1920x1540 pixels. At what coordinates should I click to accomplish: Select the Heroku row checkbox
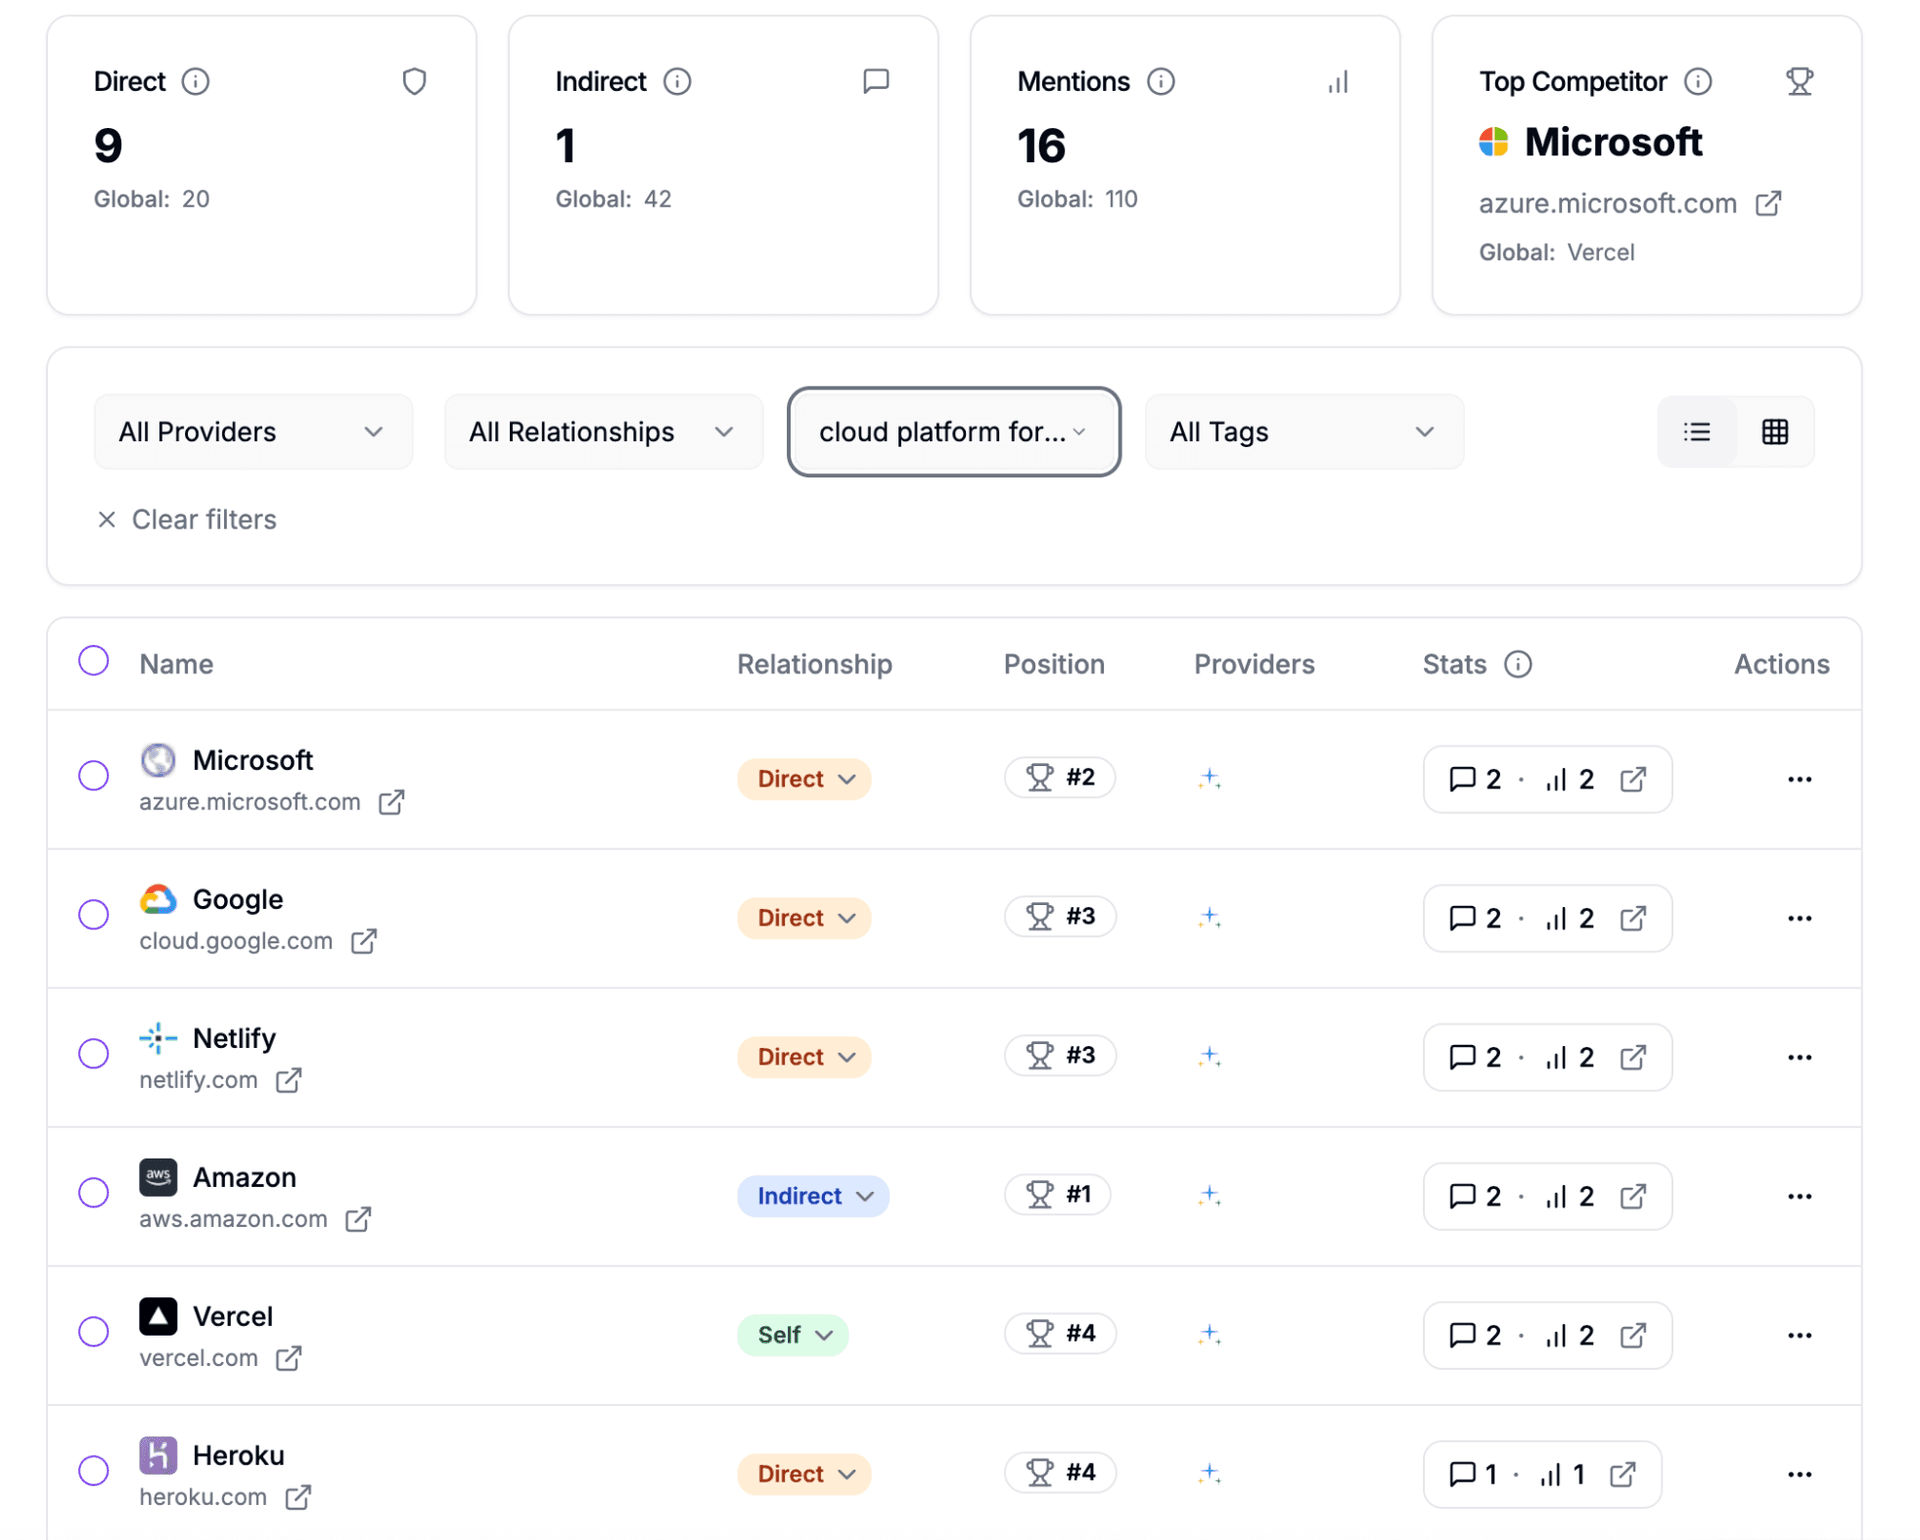[94, 1470]
